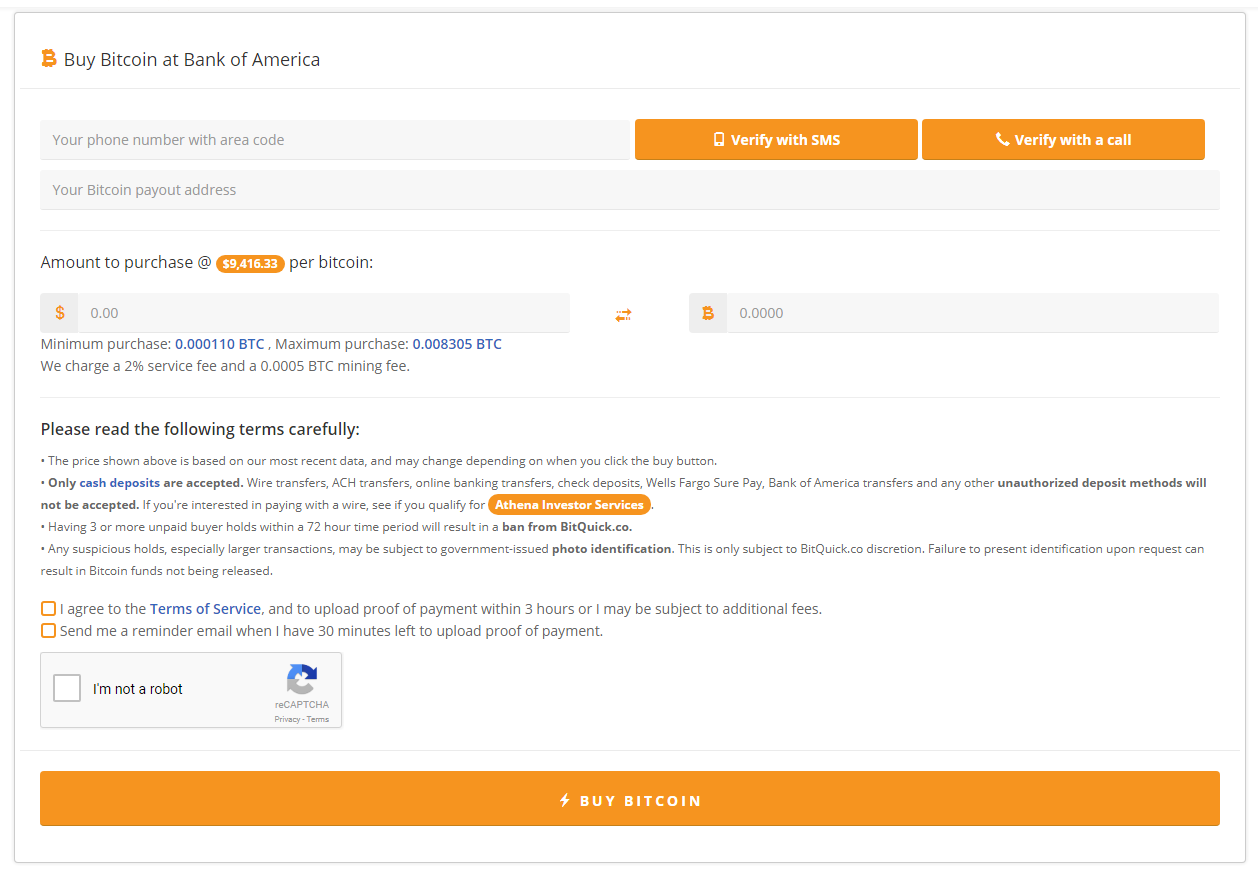Open the reCAPTCHA Privacy link
Screen dimensions: 1258x887
coord(287,719)
